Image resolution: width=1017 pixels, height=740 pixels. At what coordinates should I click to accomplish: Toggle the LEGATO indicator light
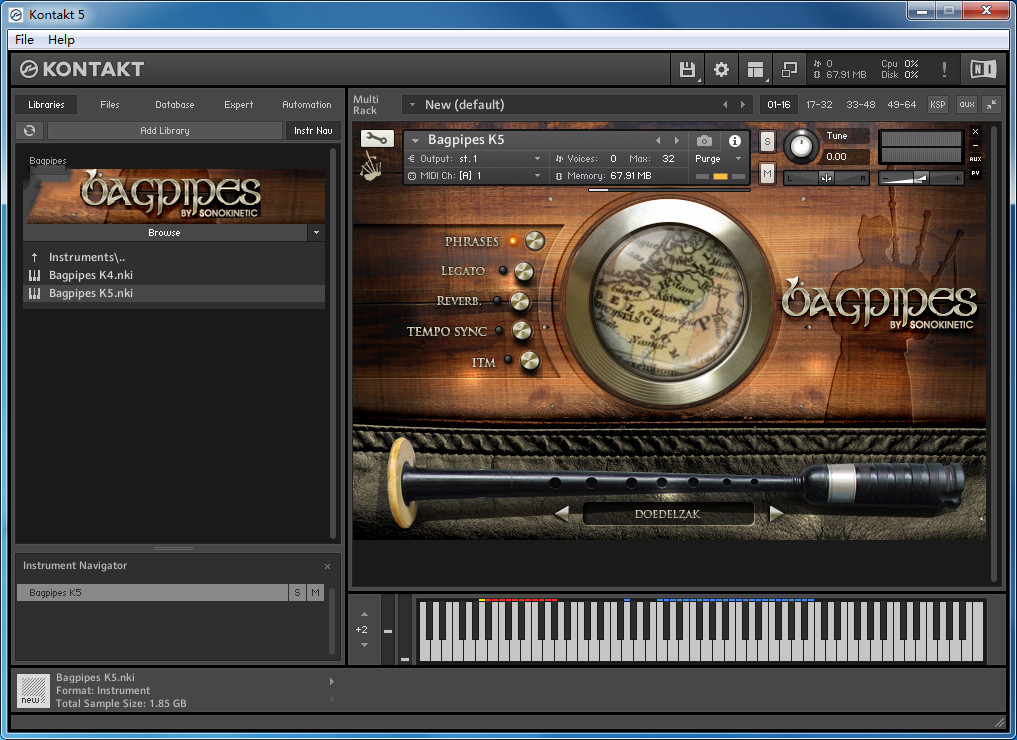click(x=503, y=270)
